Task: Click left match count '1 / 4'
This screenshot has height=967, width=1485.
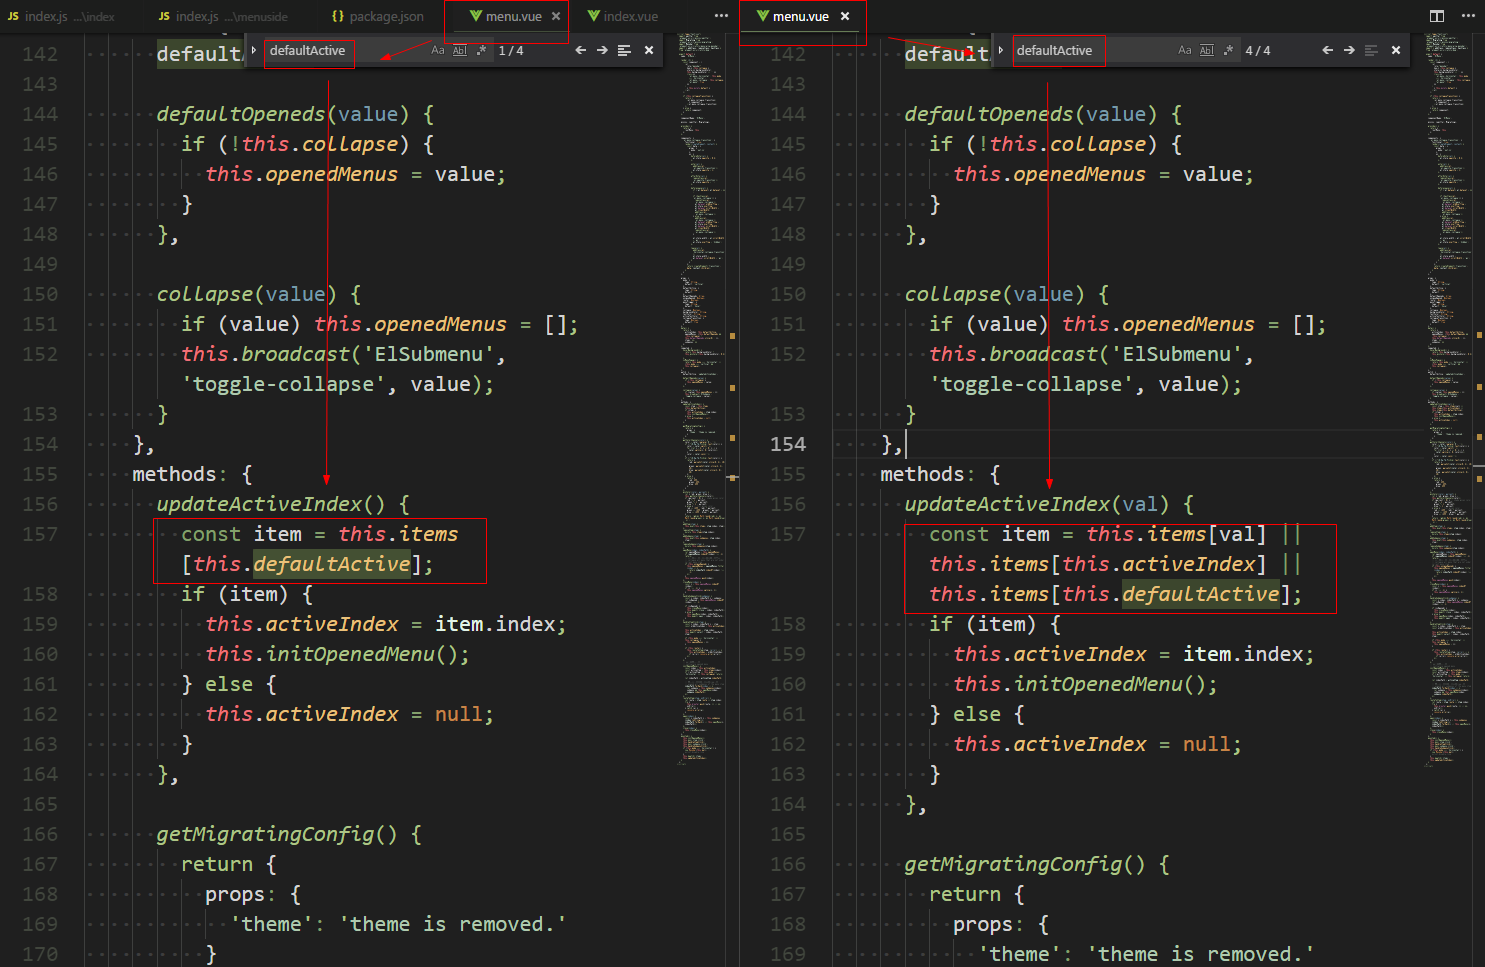Action: pyautogui.click(x=511, y=50)
